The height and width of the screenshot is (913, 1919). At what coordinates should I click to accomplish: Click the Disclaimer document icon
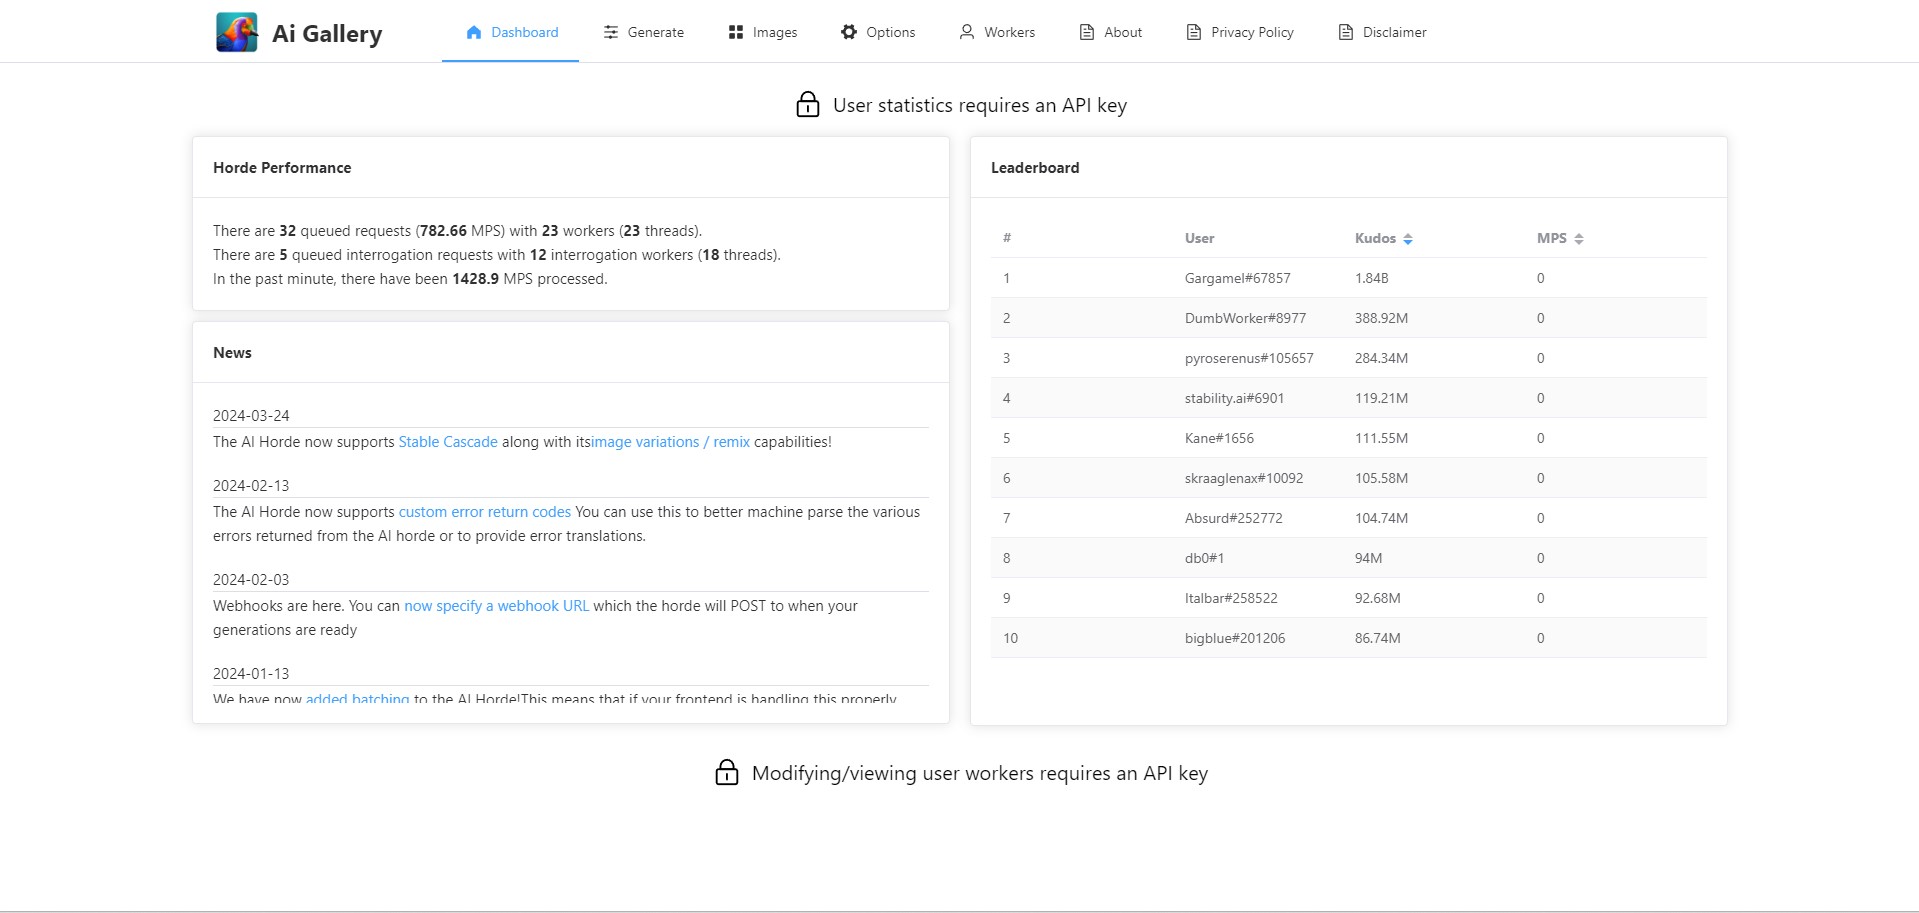[1346, 32]
